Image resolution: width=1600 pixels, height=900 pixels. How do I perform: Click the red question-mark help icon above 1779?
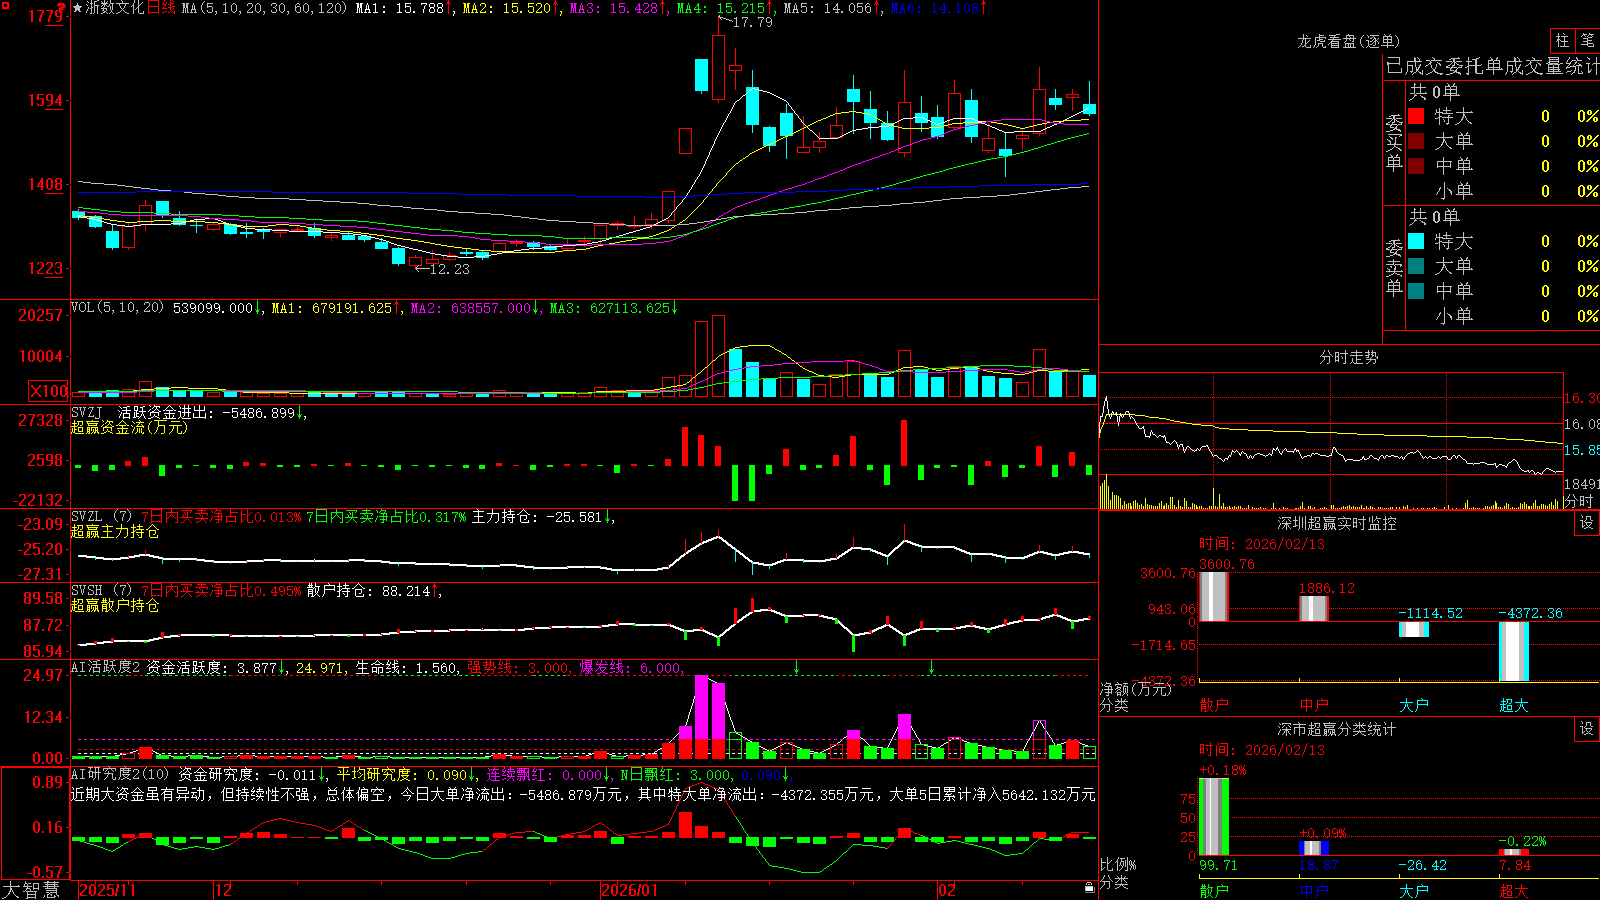61,8
